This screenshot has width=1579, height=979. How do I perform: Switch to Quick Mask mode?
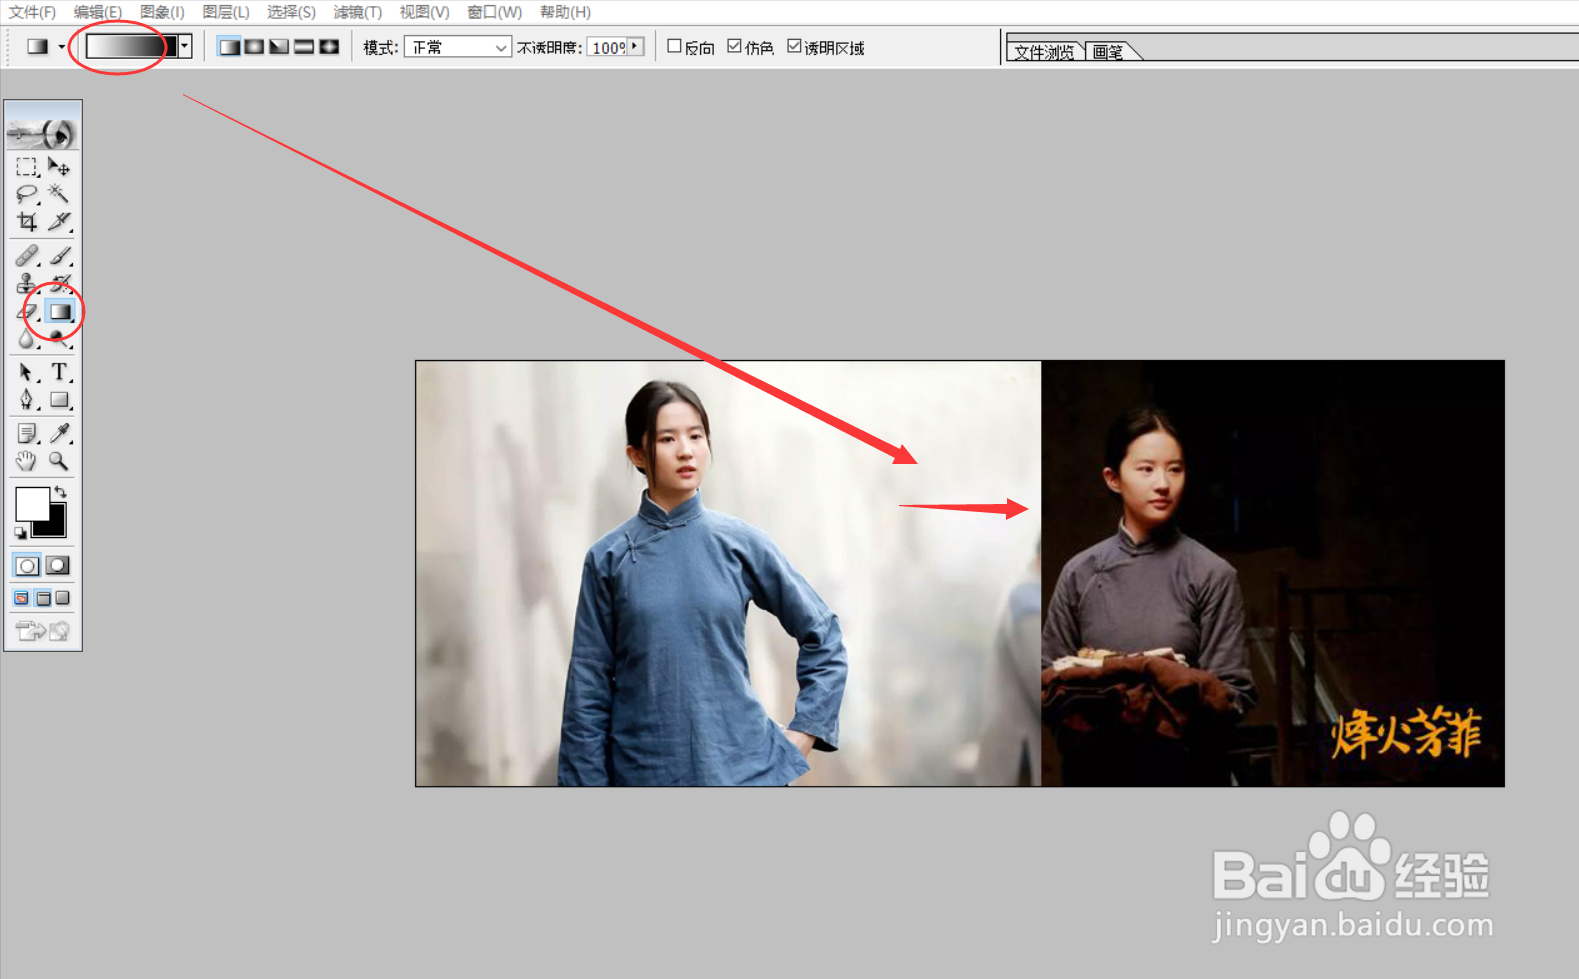pos(58,566)
